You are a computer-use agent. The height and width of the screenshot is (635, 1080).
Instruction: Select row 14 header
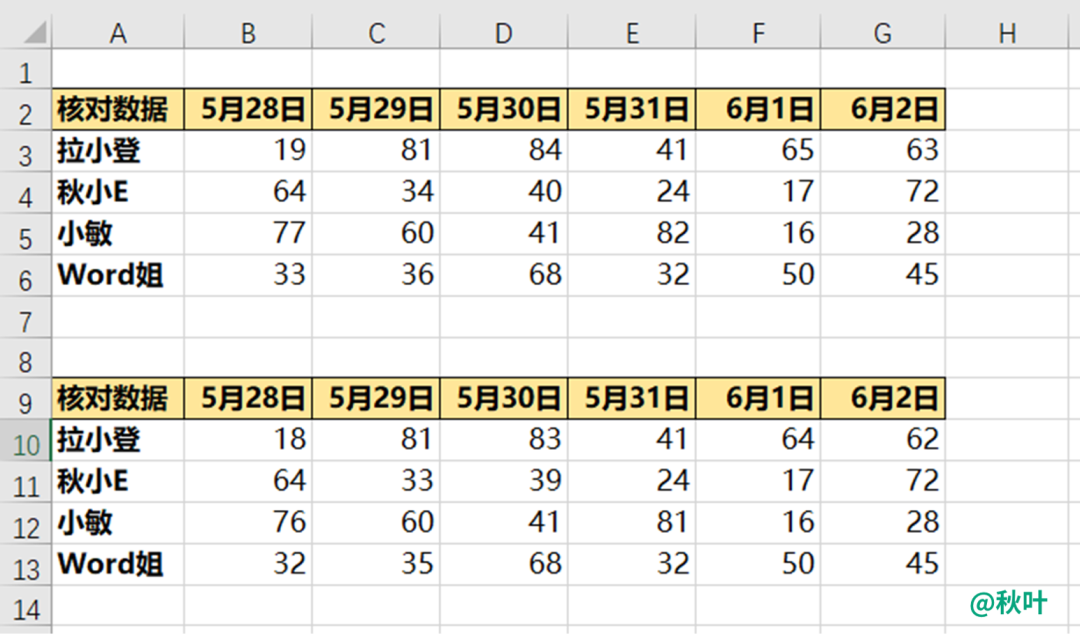tap(25, 607)
